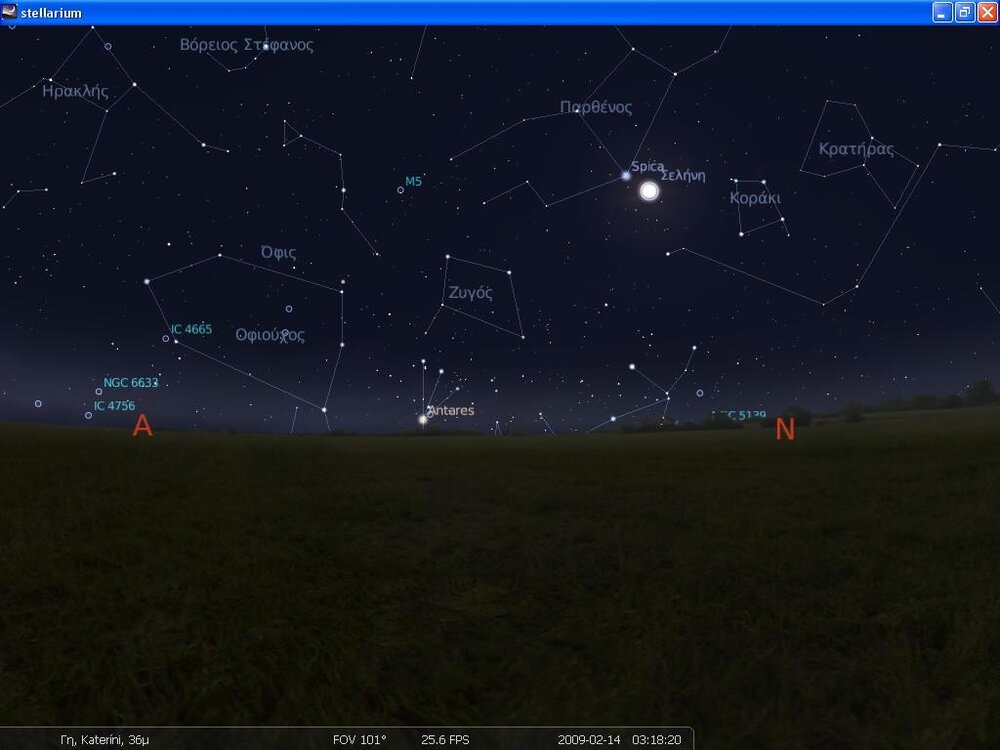Click the IC 4665 cluster marker

166,338
